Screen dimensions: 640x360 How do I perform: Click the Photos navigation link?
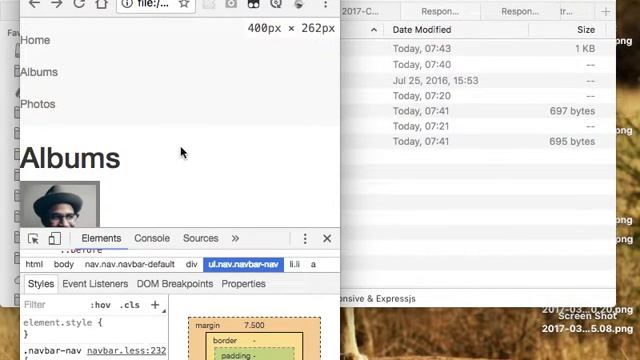pos(38,104)
